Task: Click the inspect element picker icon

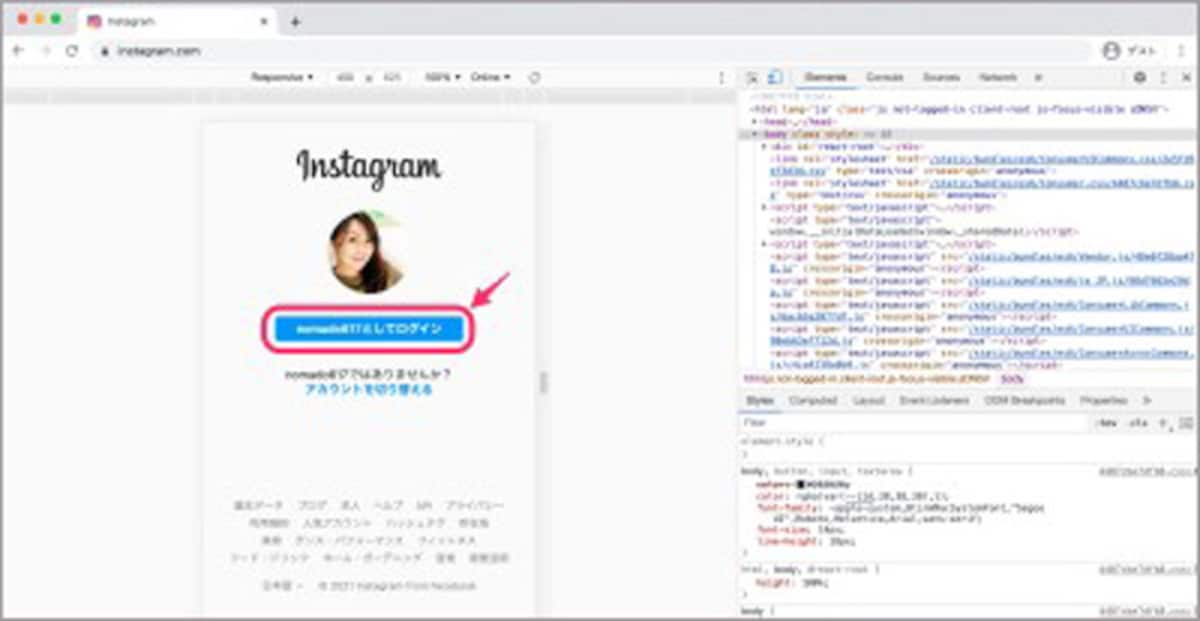Action: click(x=753, y=77)
